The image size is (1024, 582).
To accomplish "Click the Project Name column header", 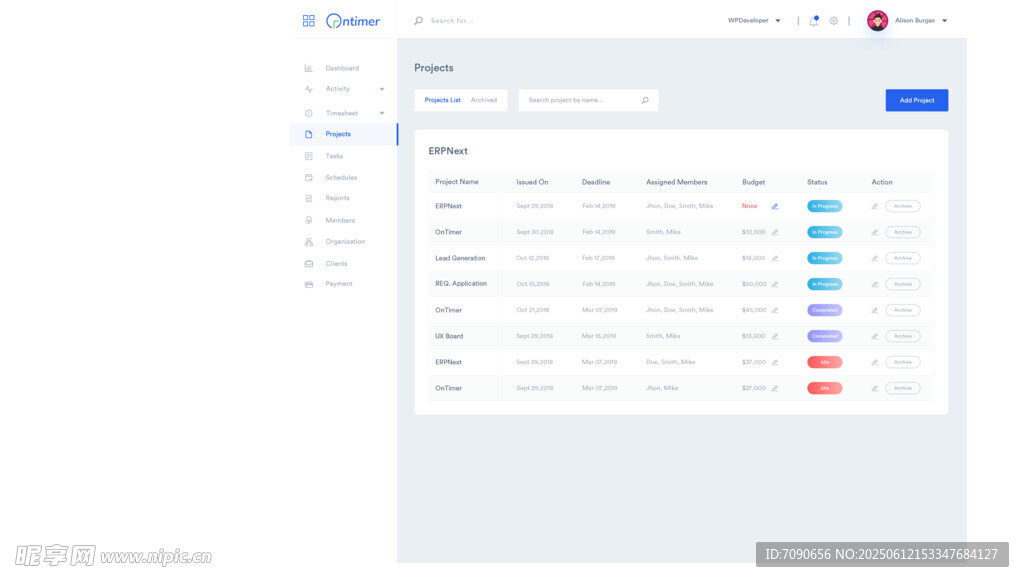I will 456,182.
